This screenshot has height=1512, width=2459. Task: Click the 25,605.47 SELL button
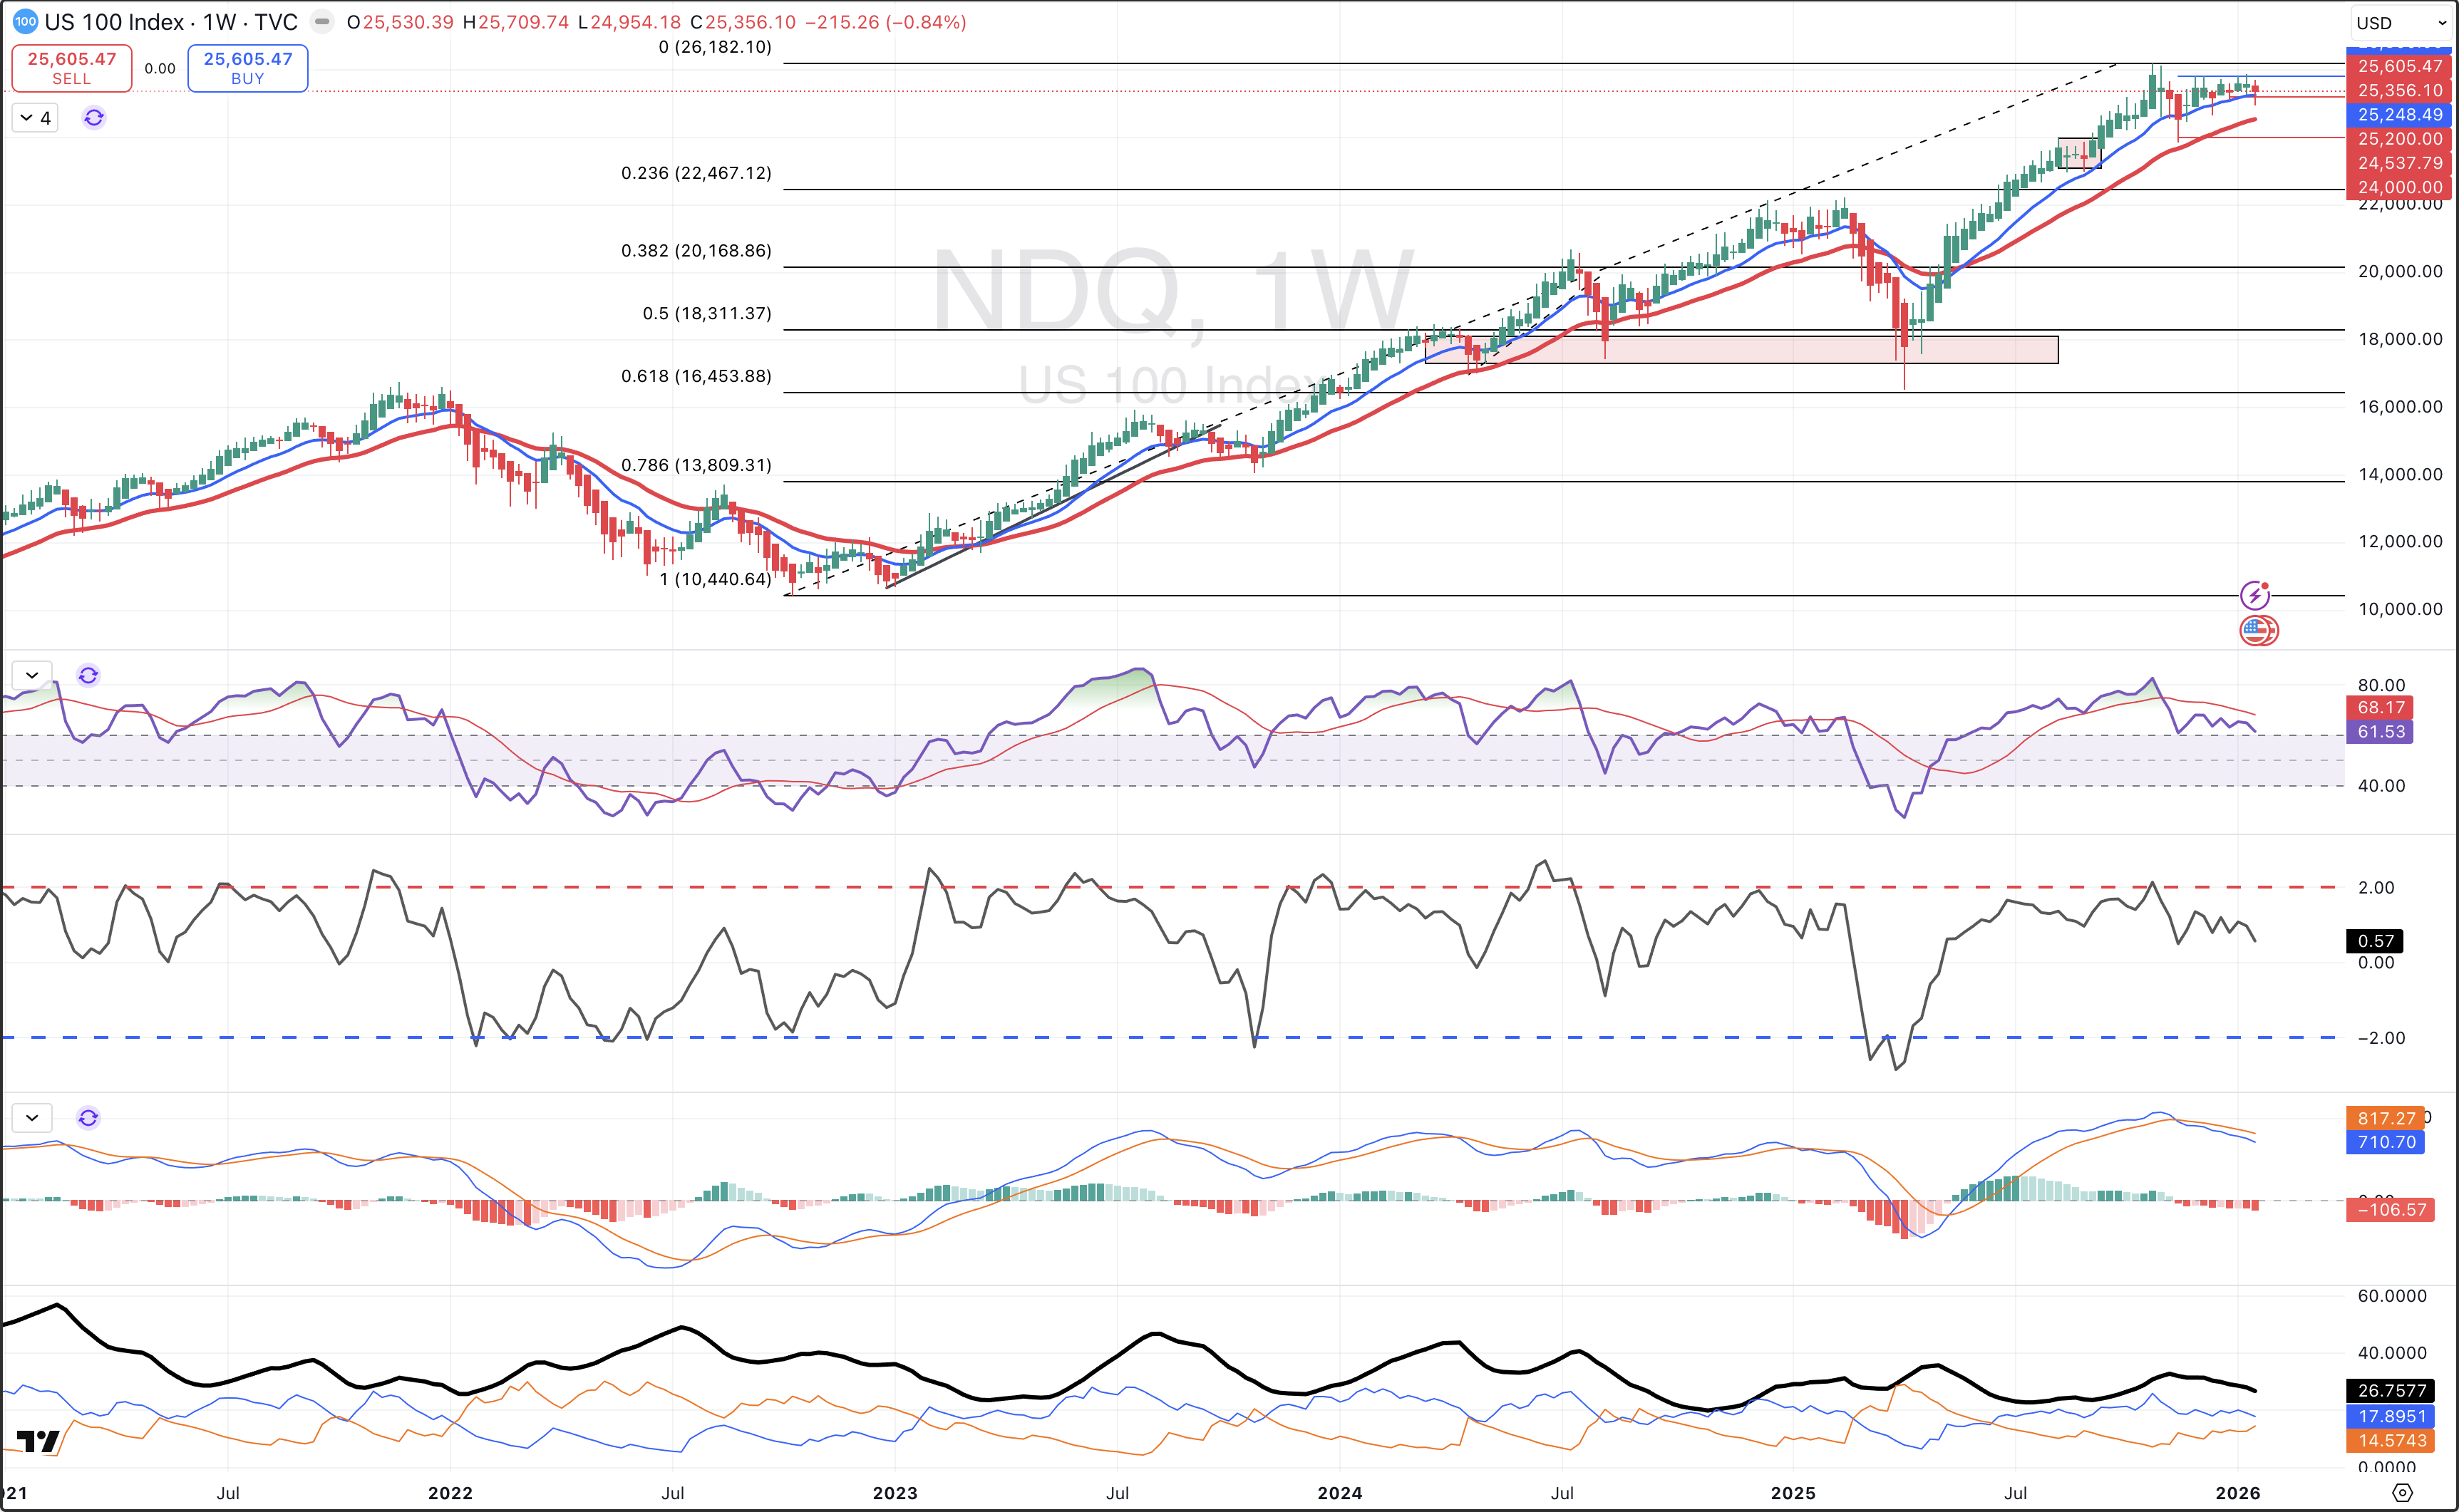(72, 68)
